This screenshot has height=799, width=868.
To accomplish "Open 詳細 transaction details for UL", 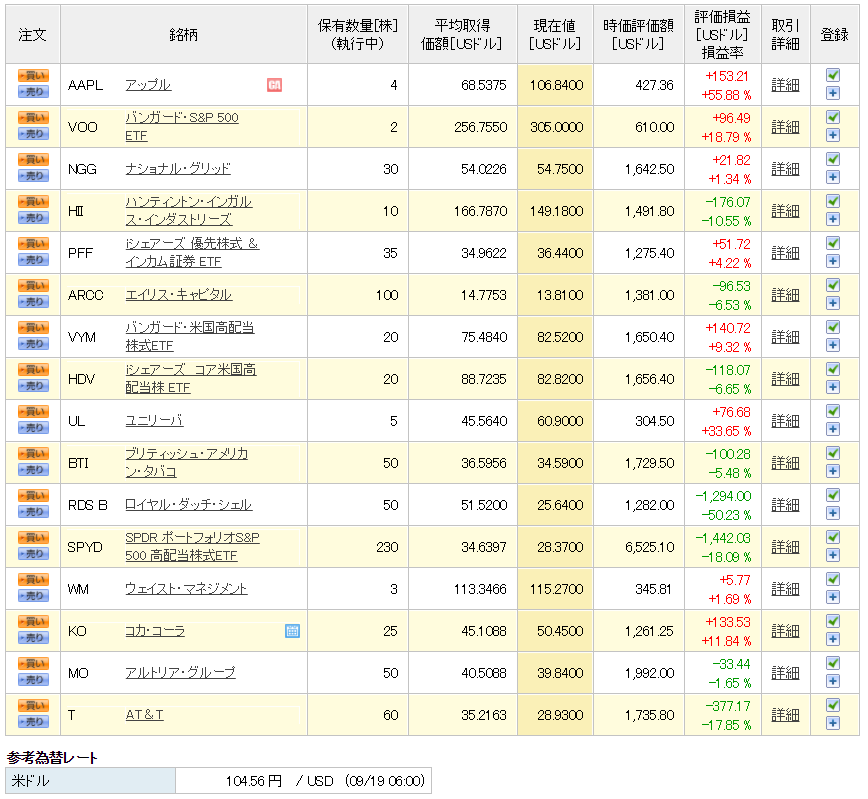I will 785,421.
